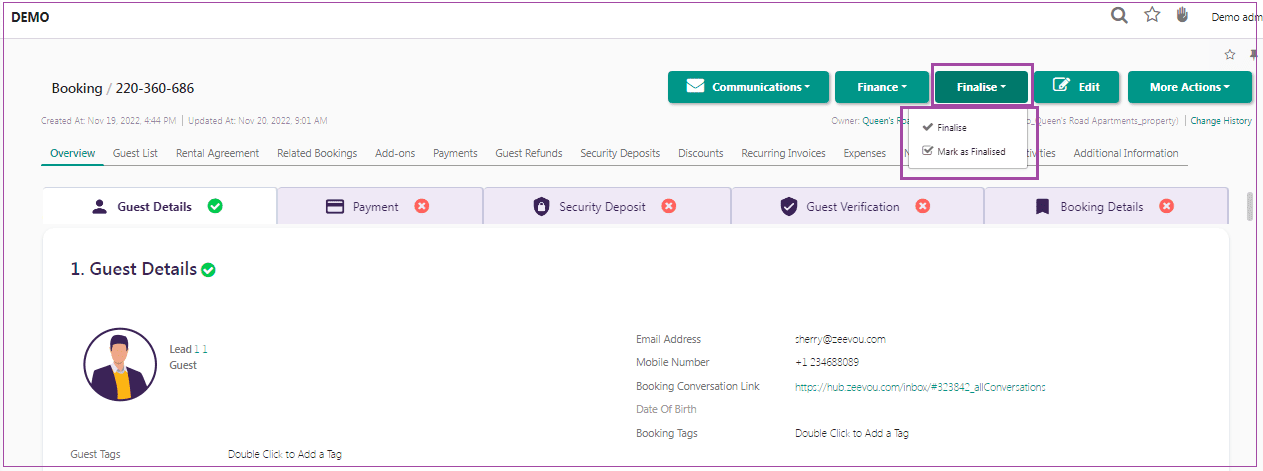The height and width of the screenshot is (471, 1263).
Task: Click the DEMO logo text
Action: click(x=30, y=17)
